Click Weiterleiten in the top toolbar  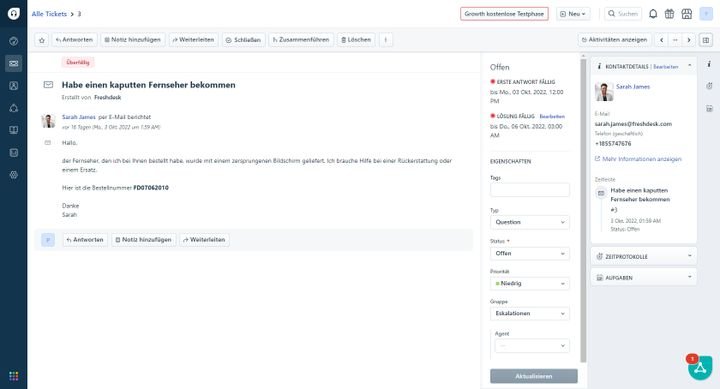point(193,40)
